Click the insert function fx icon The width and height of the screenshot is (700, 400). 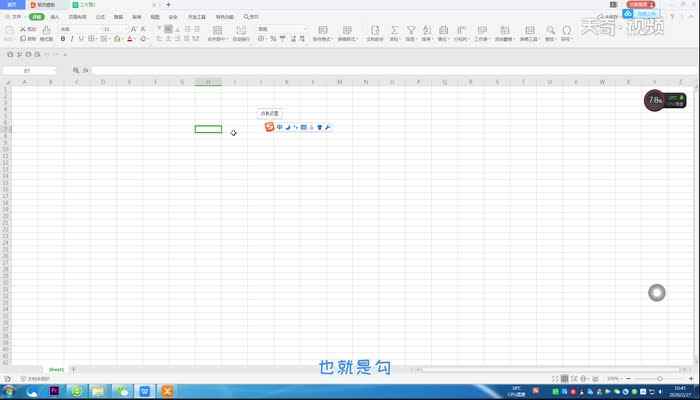[x=86, y=71]
